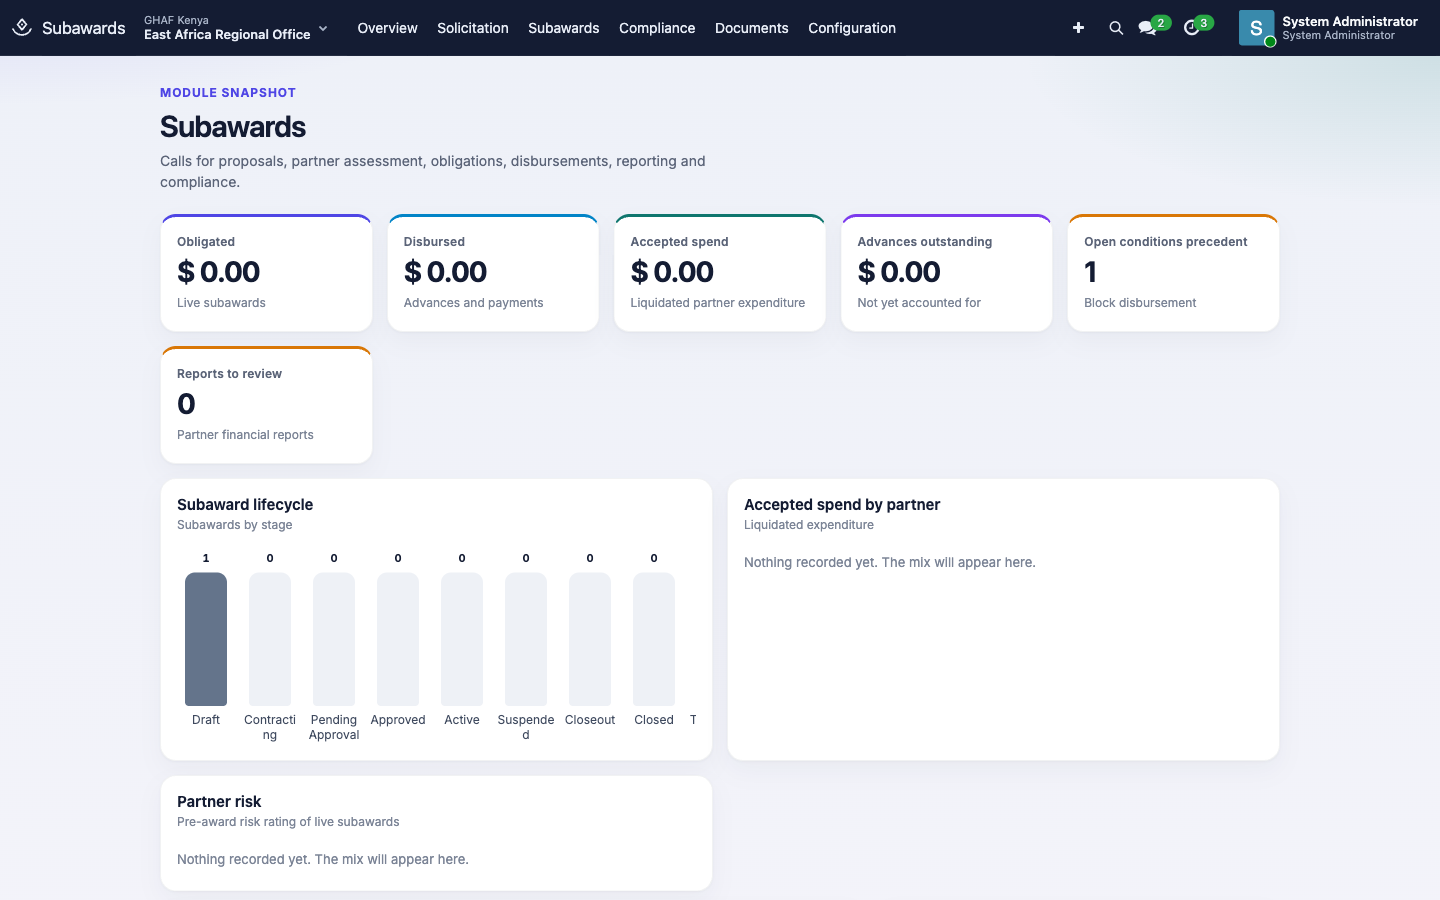The width and height of the screenshot is (1440, 900).
Task: Click the plus quick-create icon
Action: point(1078,28)
